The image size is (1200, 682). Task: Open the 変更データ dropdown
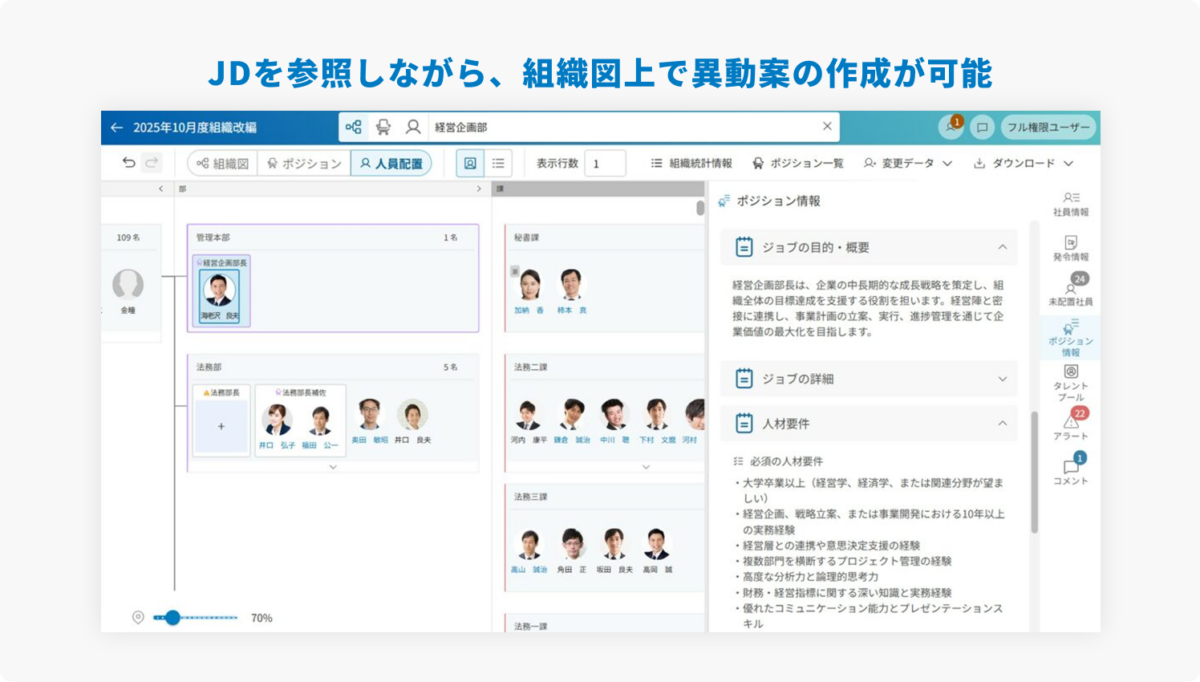(907, 163)
